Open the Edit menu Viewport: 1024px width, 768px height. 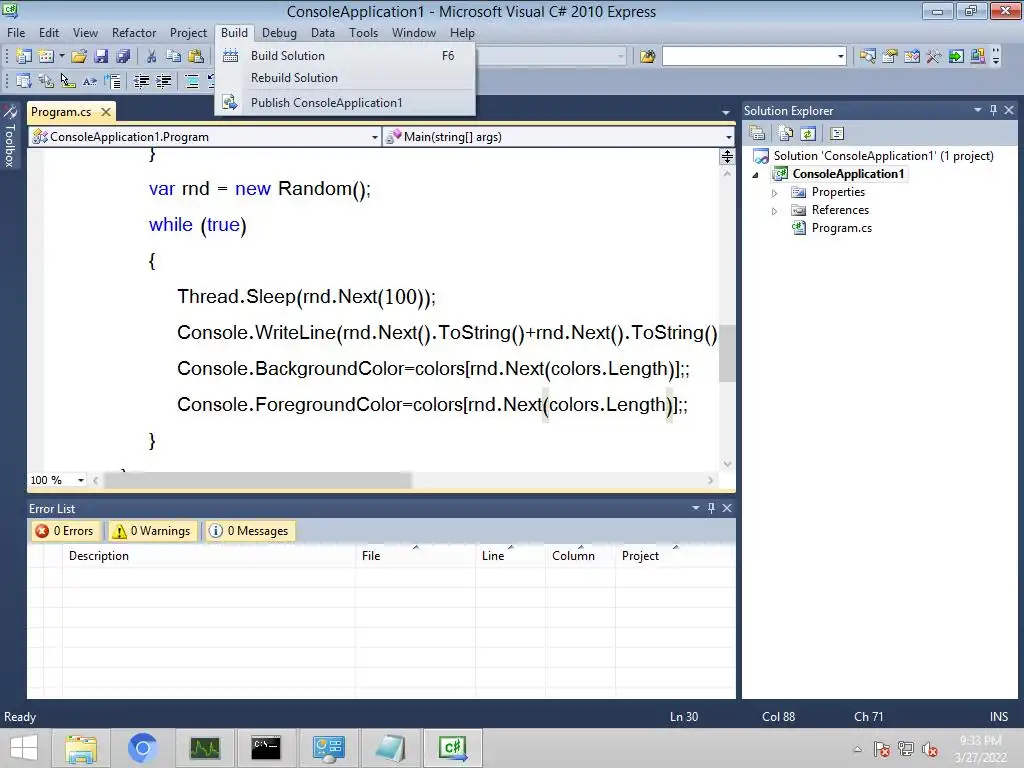pyautogui.click(x=49, y=33)
